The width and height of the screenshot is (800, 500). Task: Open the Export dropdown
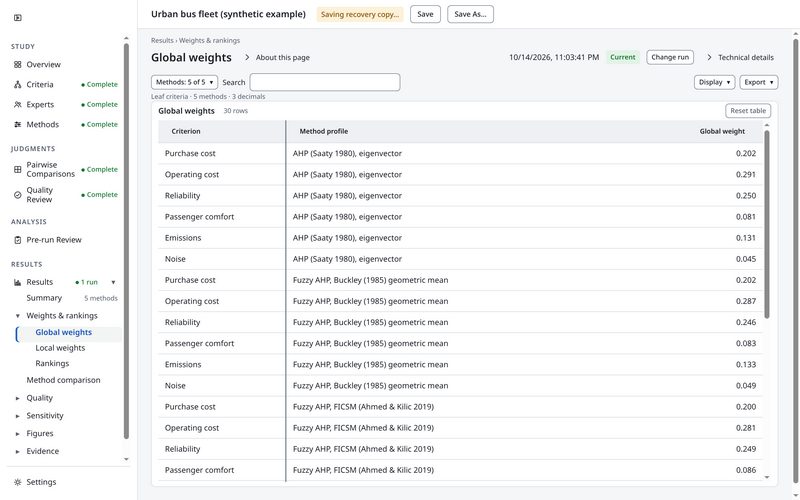point(759,82)
